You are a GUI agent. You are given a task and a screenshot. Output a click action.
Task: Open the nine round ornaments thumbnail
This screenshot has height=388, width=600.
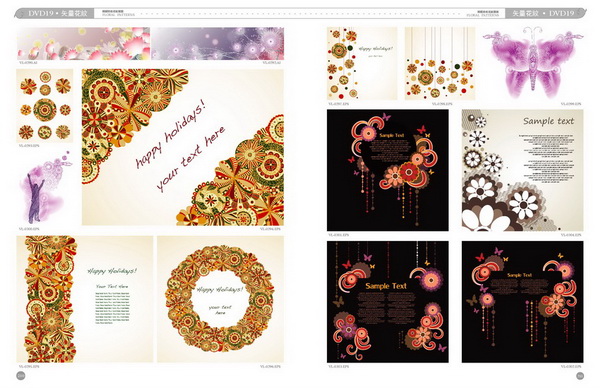pyautogui.click(x=45, y=106)
